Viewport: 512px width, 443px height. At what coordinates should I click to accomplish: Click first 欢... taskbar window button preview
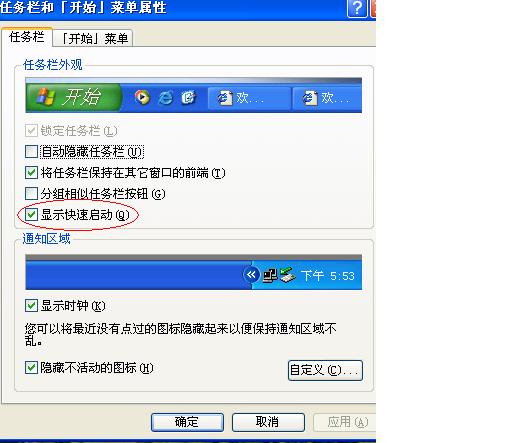click(249, 98)
